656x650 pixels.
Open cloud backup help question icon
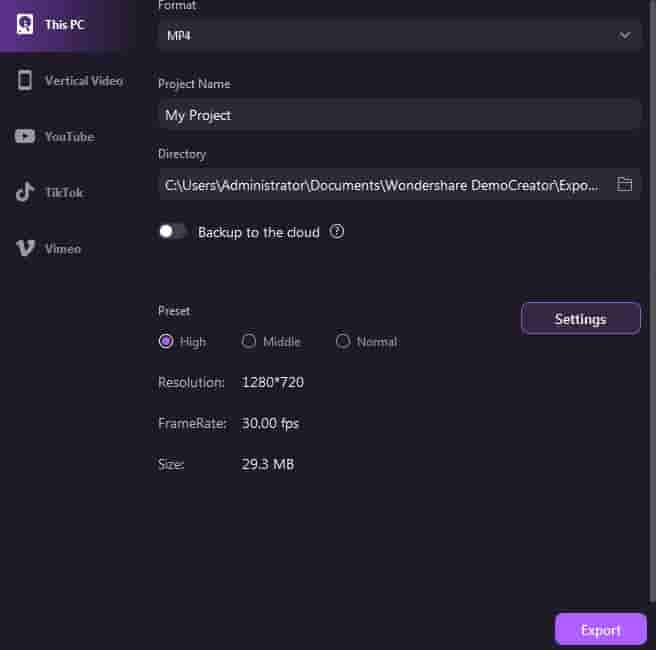point(337,232)
